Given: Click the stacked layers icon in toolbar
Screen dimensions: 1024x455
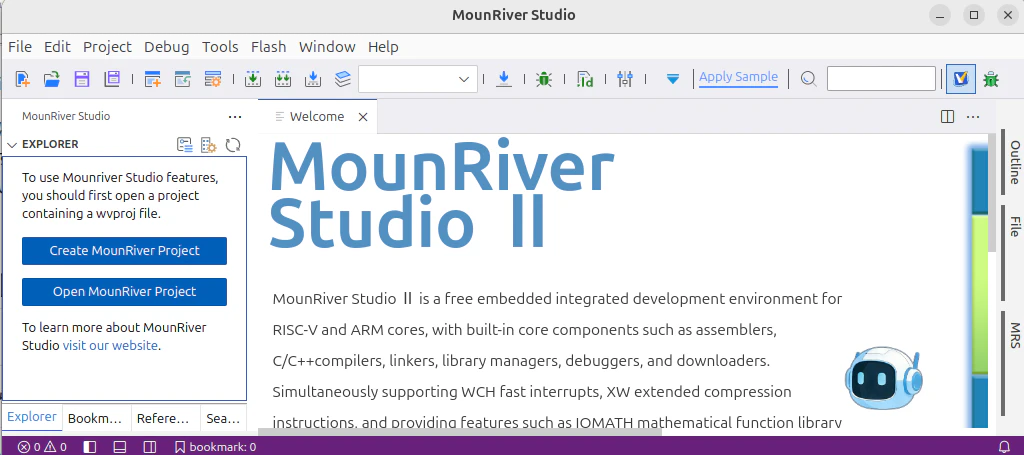Looking at the screenshot, I should point(343,79).
